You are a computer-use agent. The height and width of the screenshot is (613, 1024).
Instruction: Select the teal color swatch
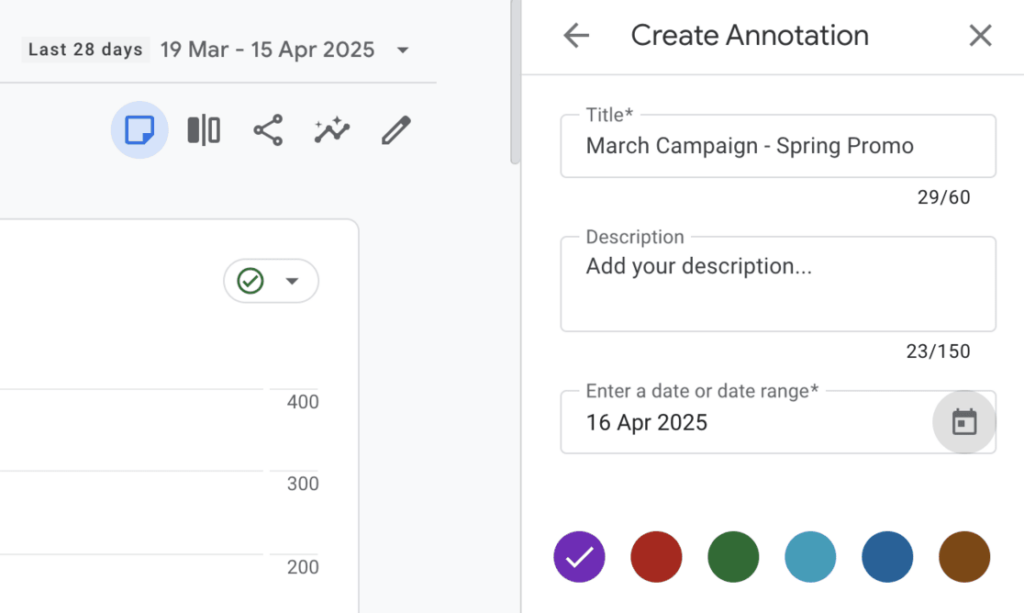tap(810, 557)
